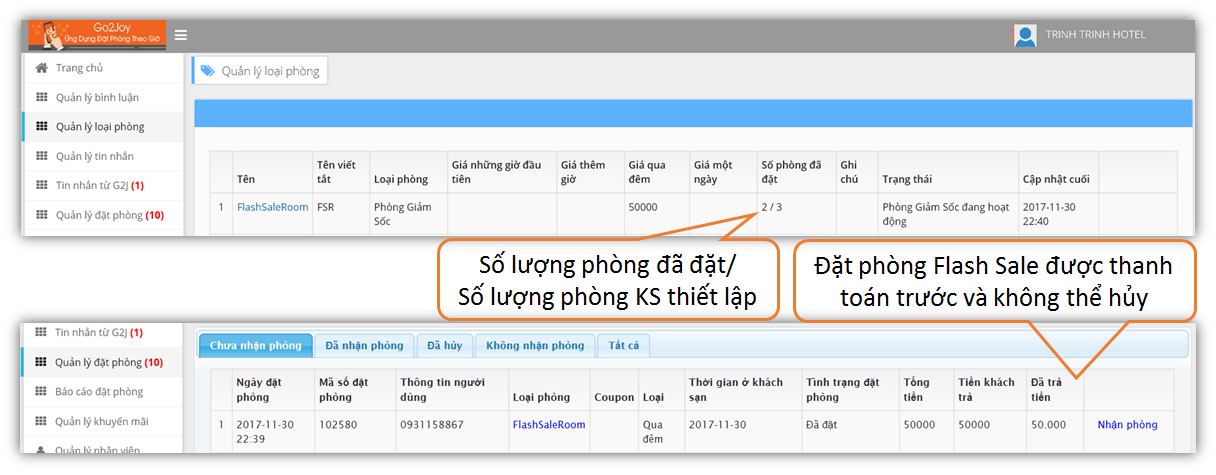Open the Quản lý tin nhắn menu item
The height and width of the screenshot is (475, 1216).
(x=94, y=156)
